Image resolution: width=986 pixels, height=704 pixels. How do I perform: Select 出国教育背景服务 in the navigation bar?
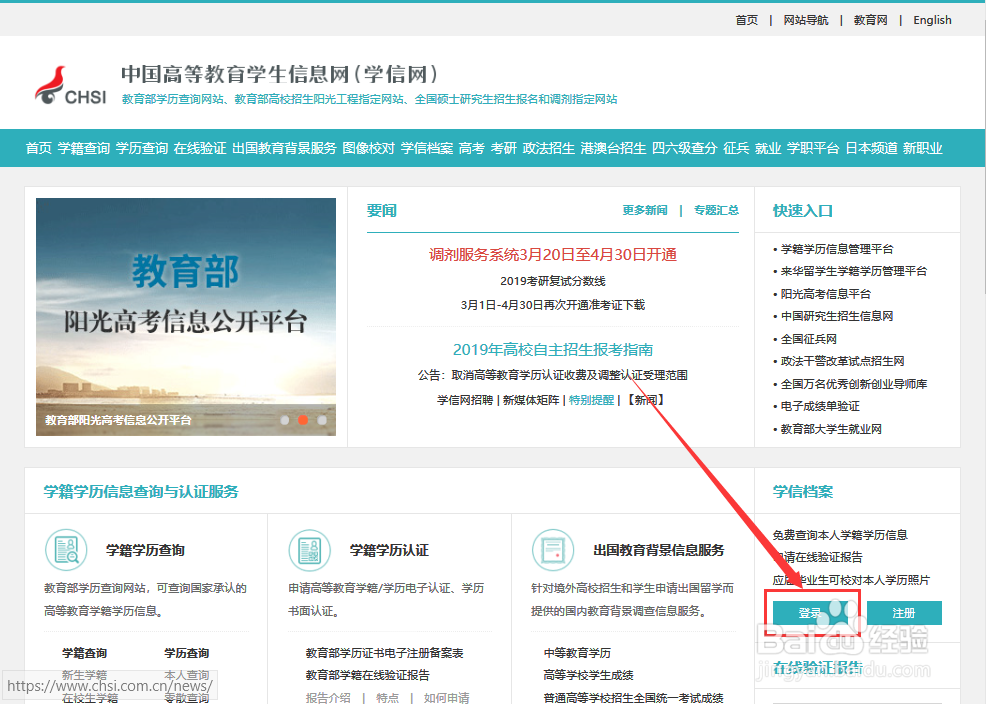(x=284, y=148)
